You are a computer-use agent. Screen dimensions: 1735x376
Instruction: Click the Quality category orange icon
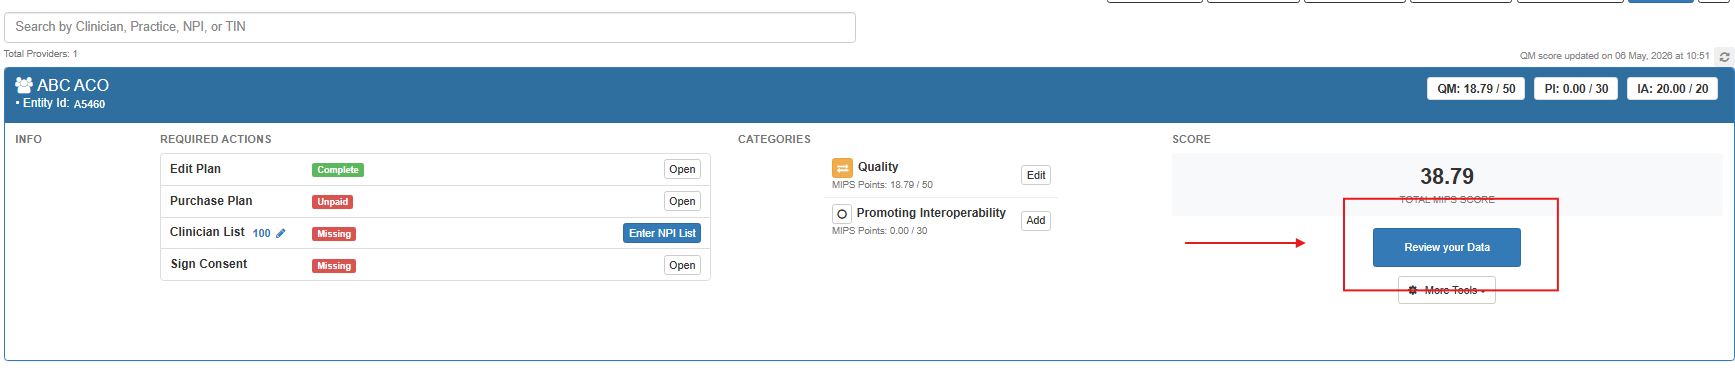point(842,168)
